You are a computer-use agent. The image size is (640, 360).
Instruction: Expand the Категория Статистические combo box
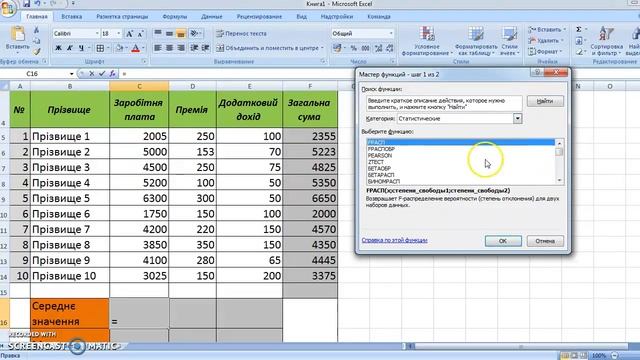click(x=517, y=119)
